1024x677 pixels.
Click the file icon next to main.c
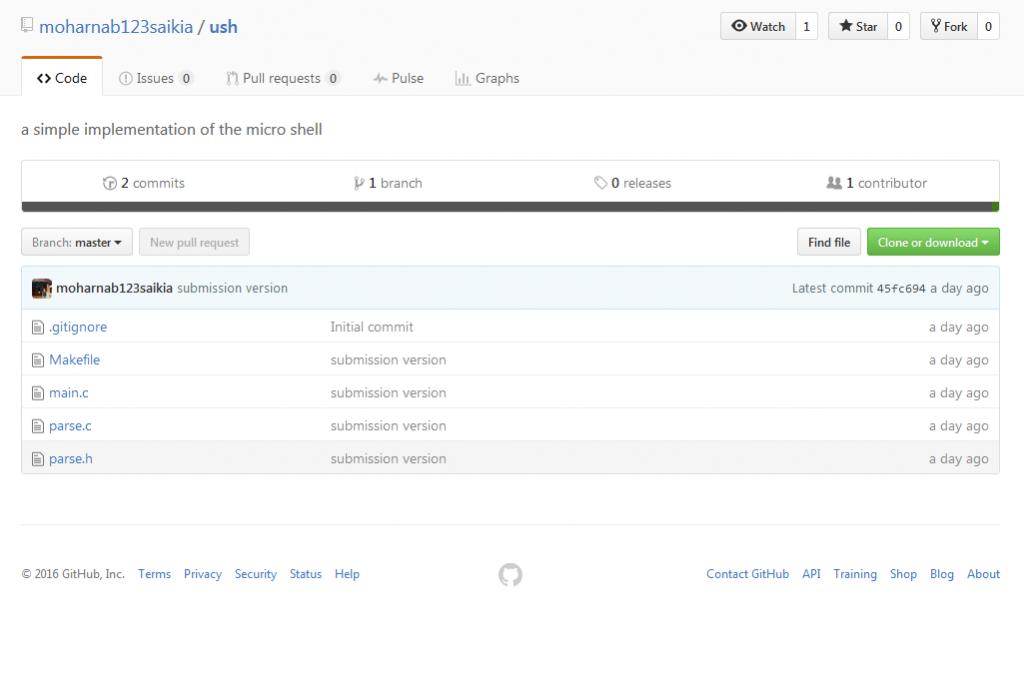point(38,393)
